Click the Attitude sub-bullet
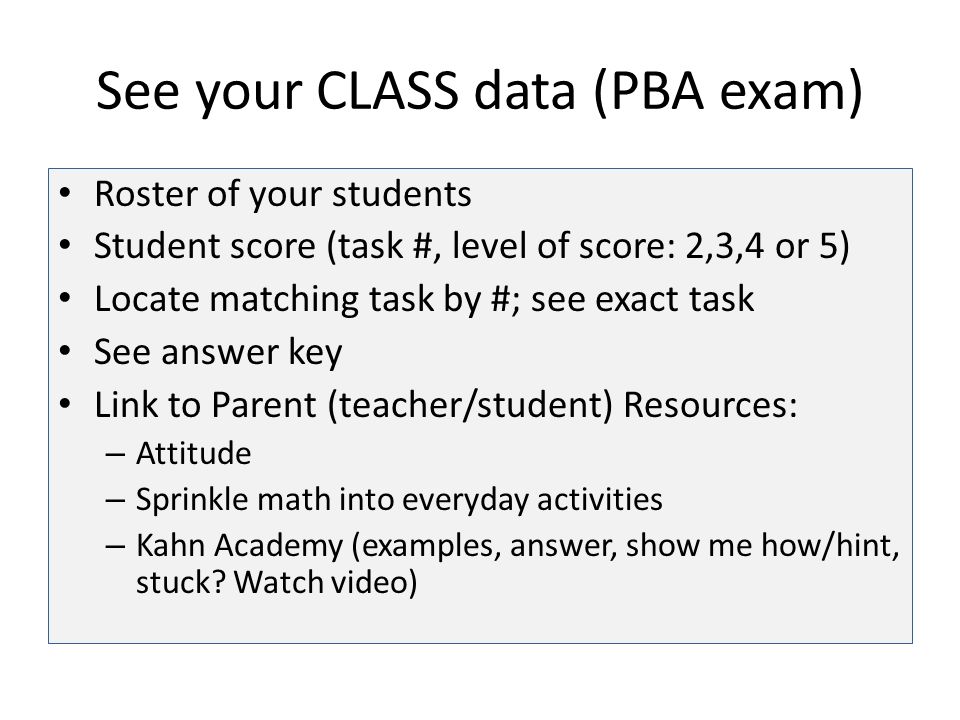Image resolution: width=960 pixels, height=720 pixels. [193, 454]
